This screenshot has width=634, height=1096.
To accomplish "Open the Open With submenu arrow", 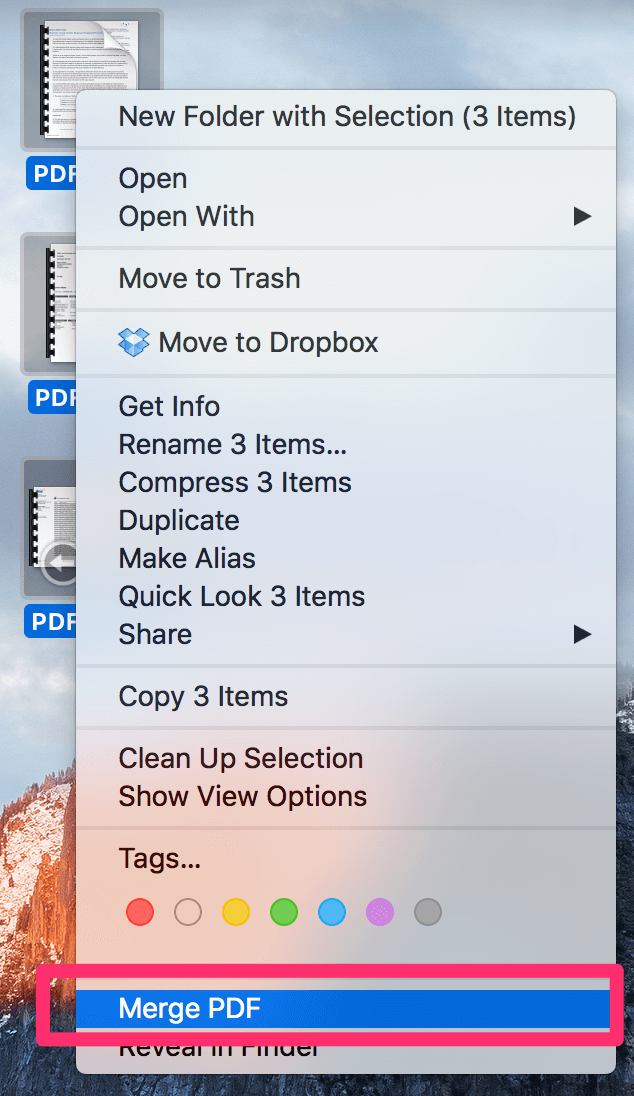I will [583, 216].
